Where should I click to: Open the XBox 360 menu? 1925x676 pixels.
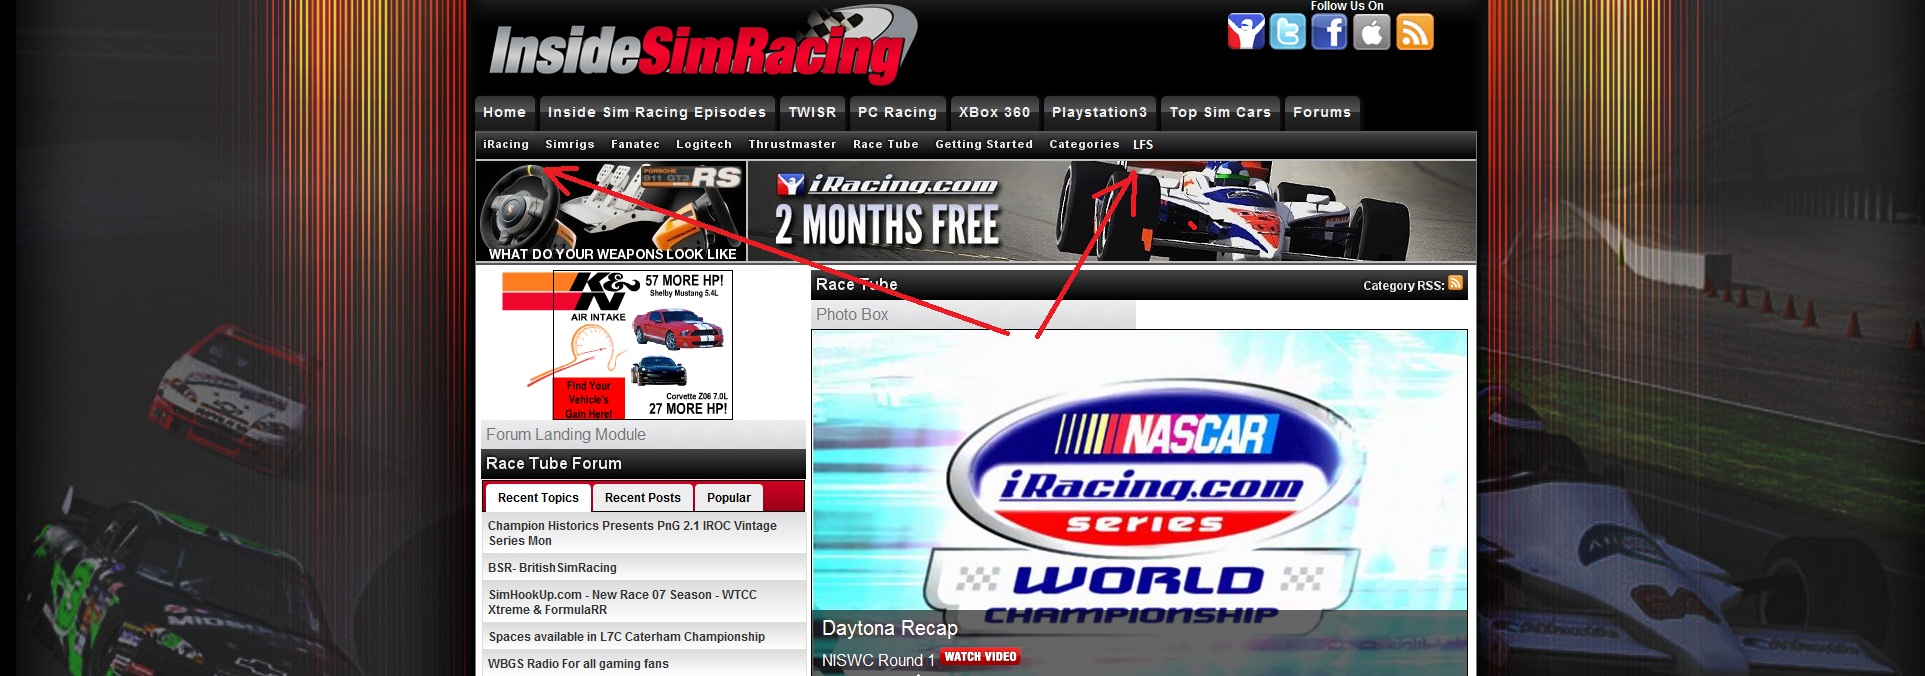[994, 113]
